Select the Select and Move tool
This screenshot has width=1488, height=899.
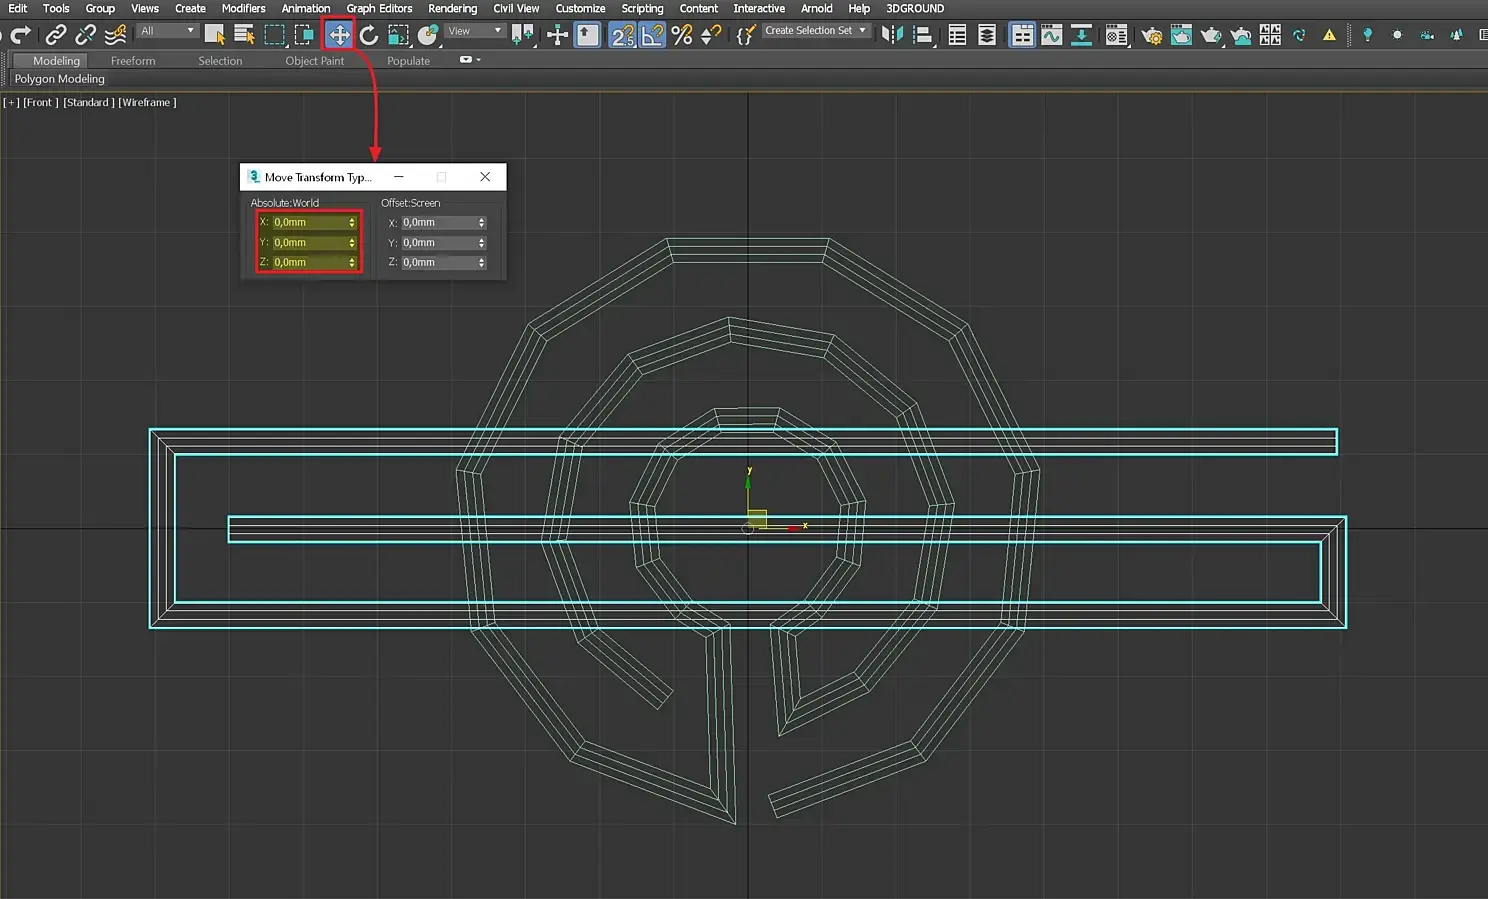pos(339,35)
